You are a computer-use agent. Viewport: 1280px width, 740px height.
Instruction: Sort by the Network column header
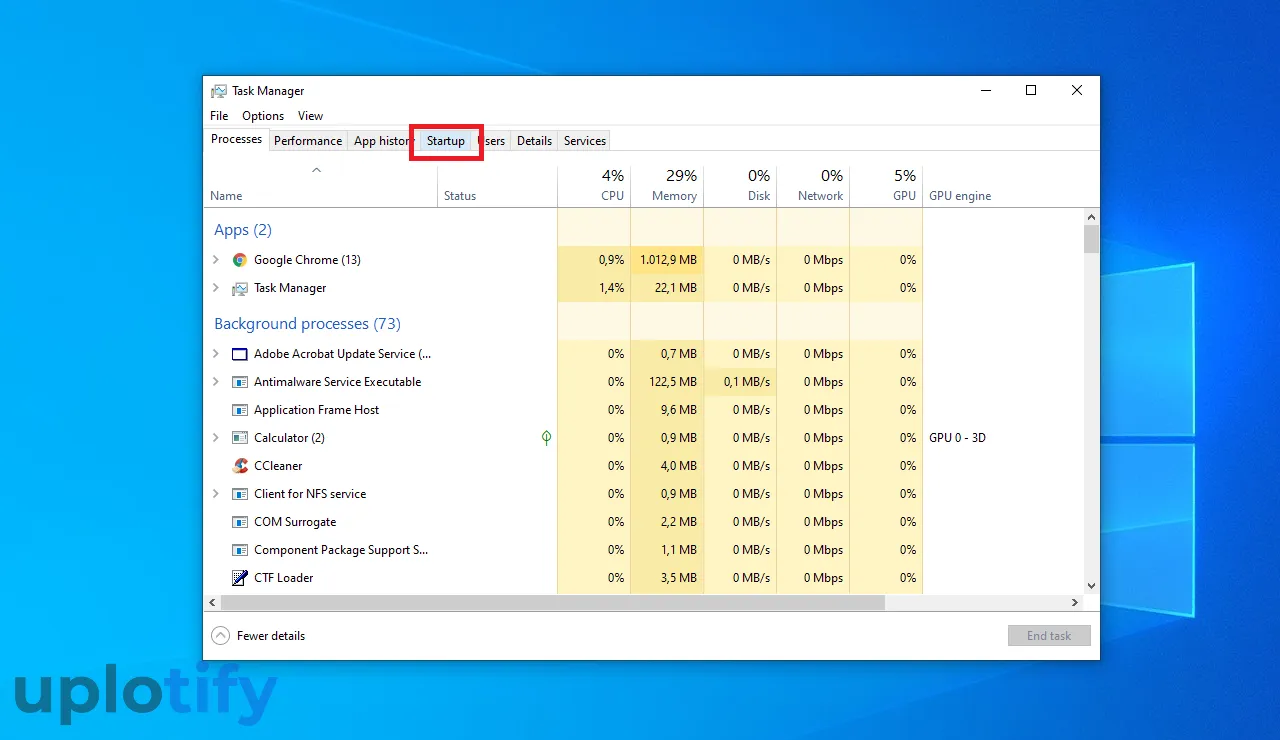click(x=813, y=186)
